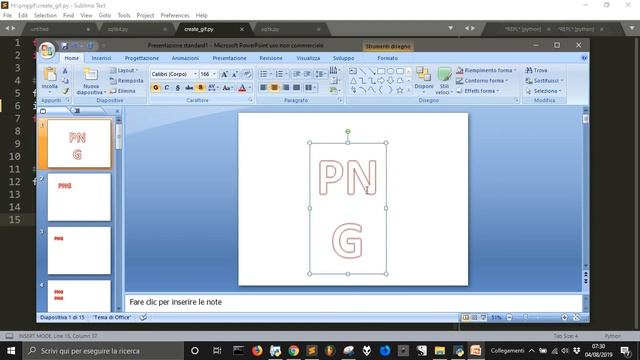Viewport: 640px width, 360px height.
Task: Toggle bold (G) formatting
Action: click(x=156, y=88)
